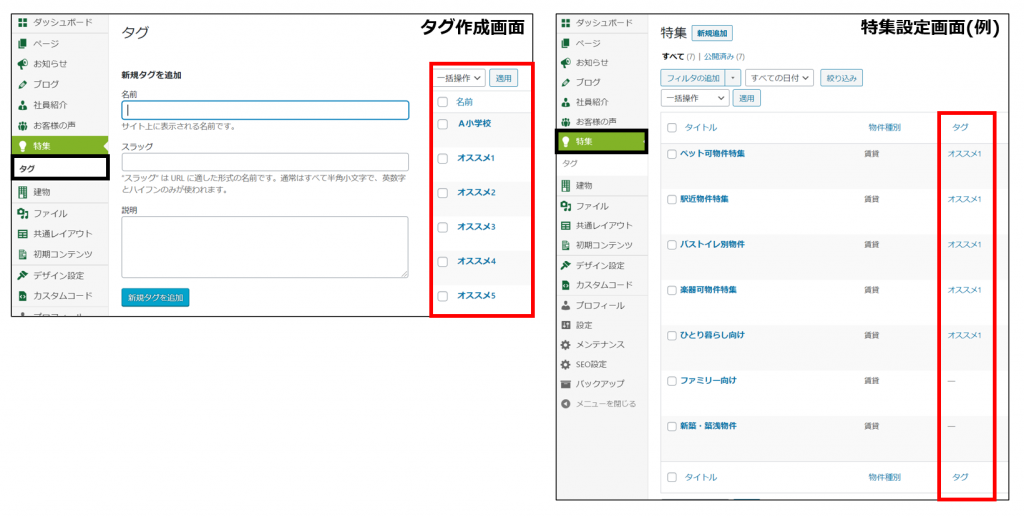1024x517 pixels.
Task: Open 一括操作 dropdown above the 特集 table
Action: coord(695,98)
